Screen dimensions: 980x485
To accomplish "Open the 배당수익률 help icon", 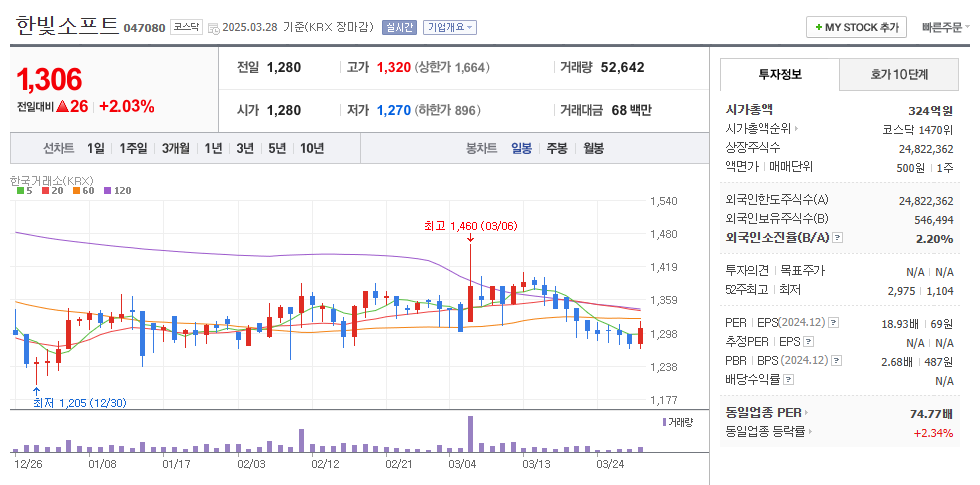I will point(789,379).
